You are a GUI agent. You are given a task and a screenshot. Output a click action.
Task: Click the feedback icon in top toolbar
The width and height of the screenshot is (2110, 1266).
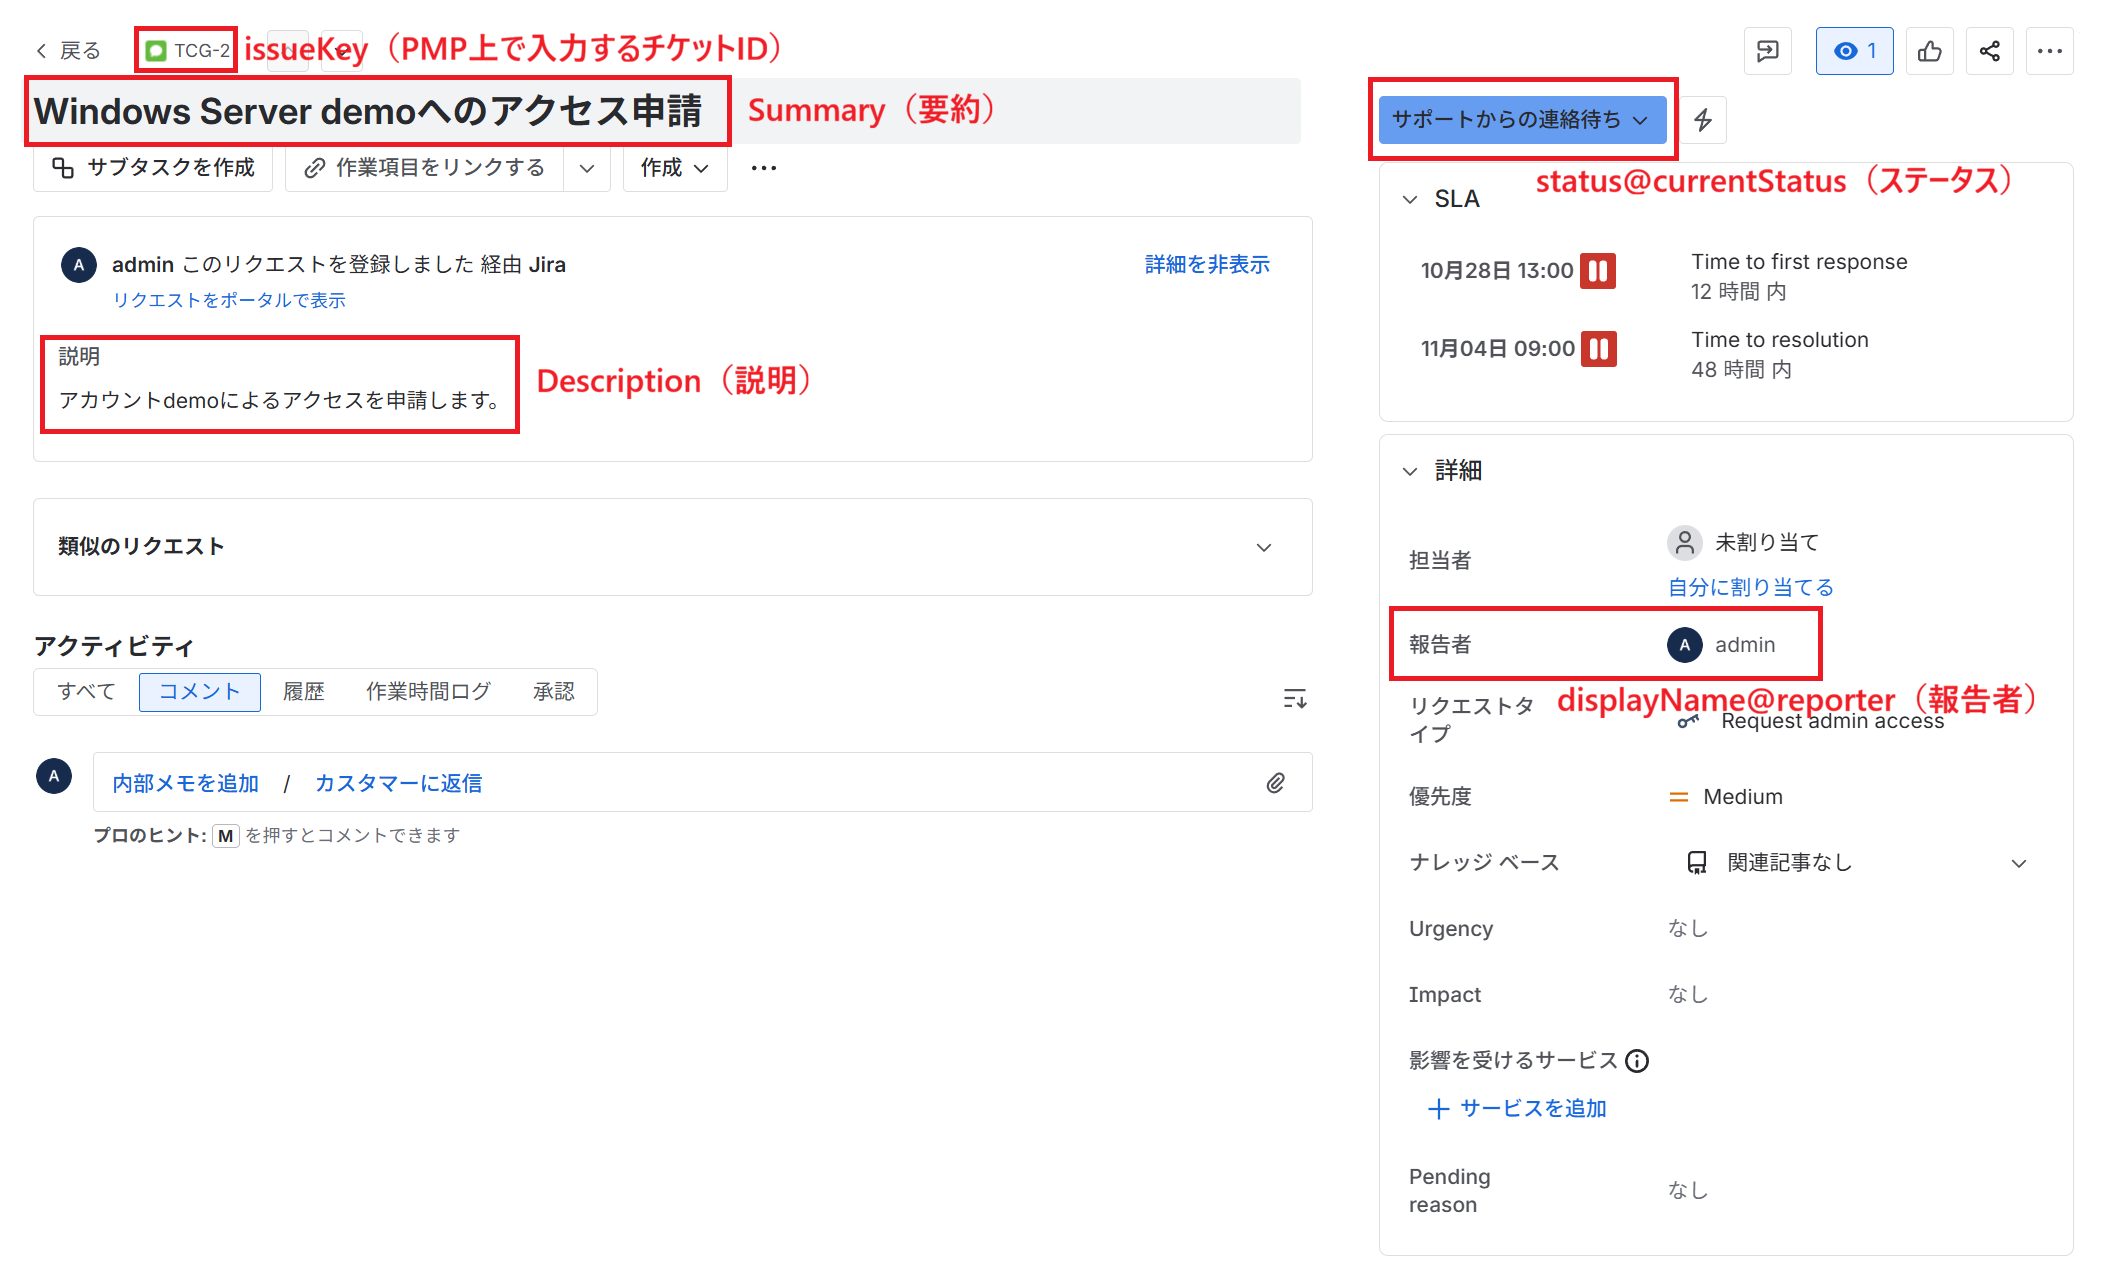coord(1767,51)
